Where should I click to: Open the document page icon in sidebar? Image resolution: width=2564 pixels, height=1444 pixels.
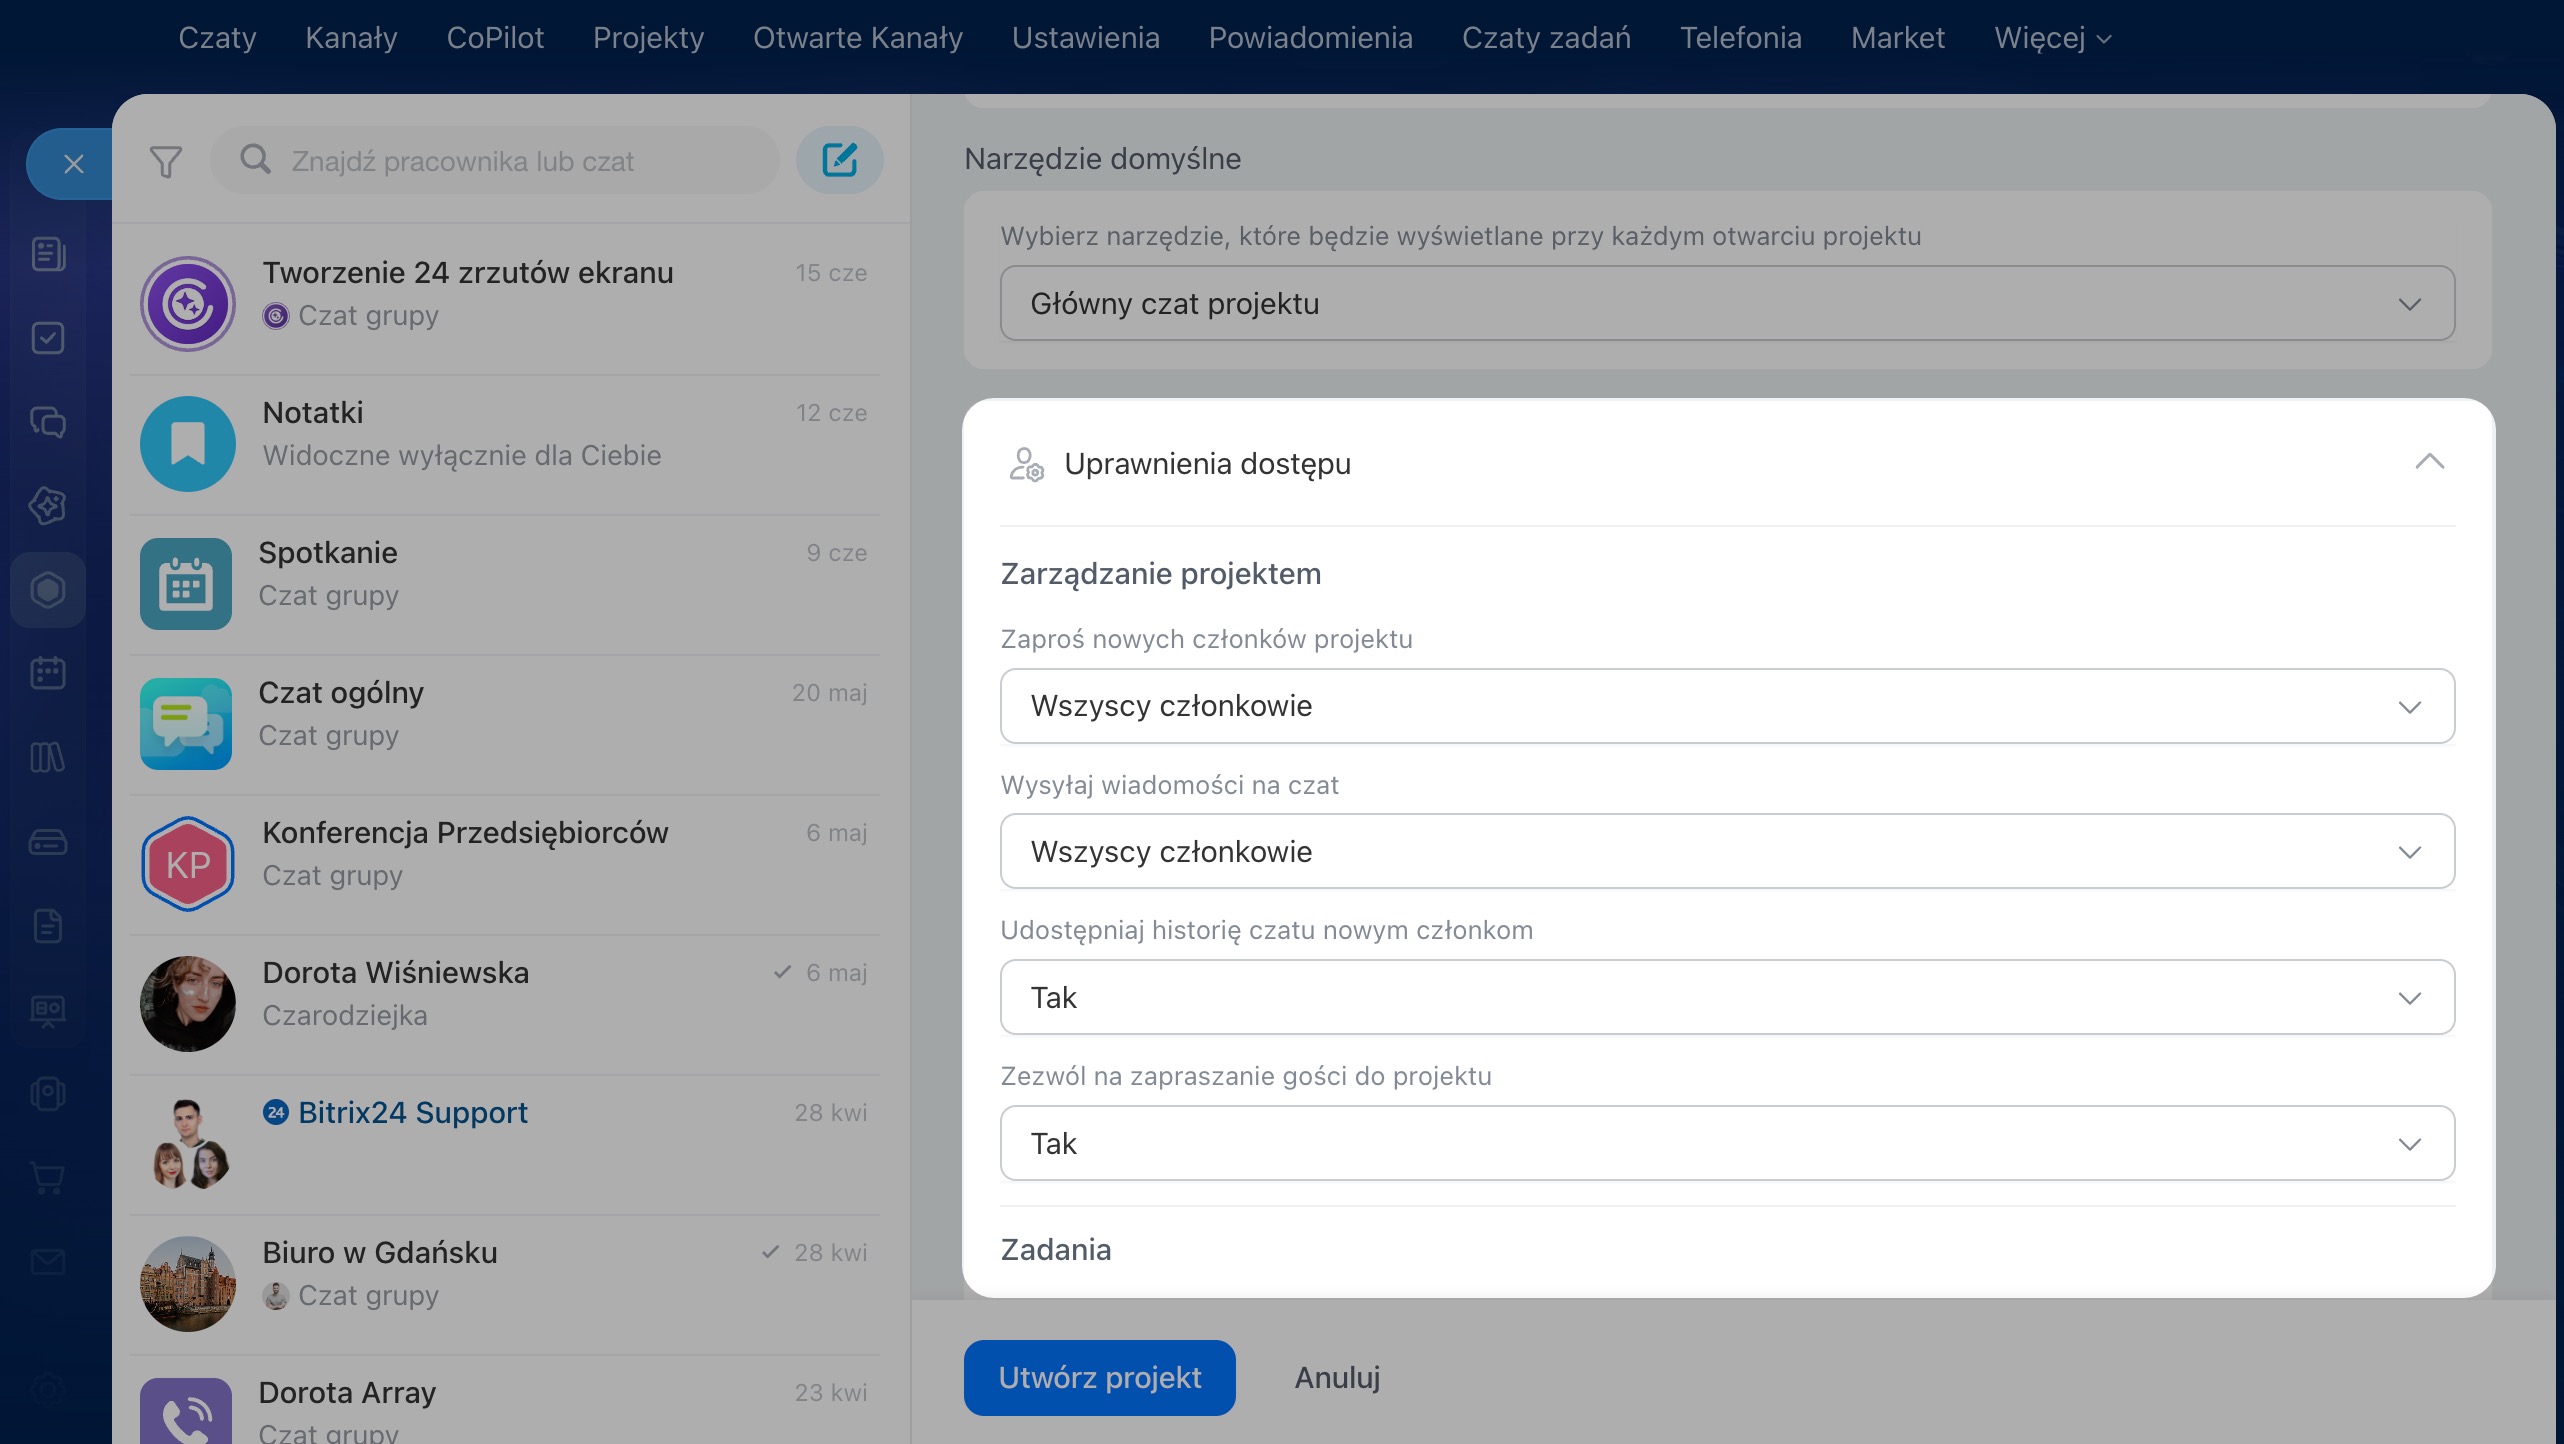click(x=48, y=926)
